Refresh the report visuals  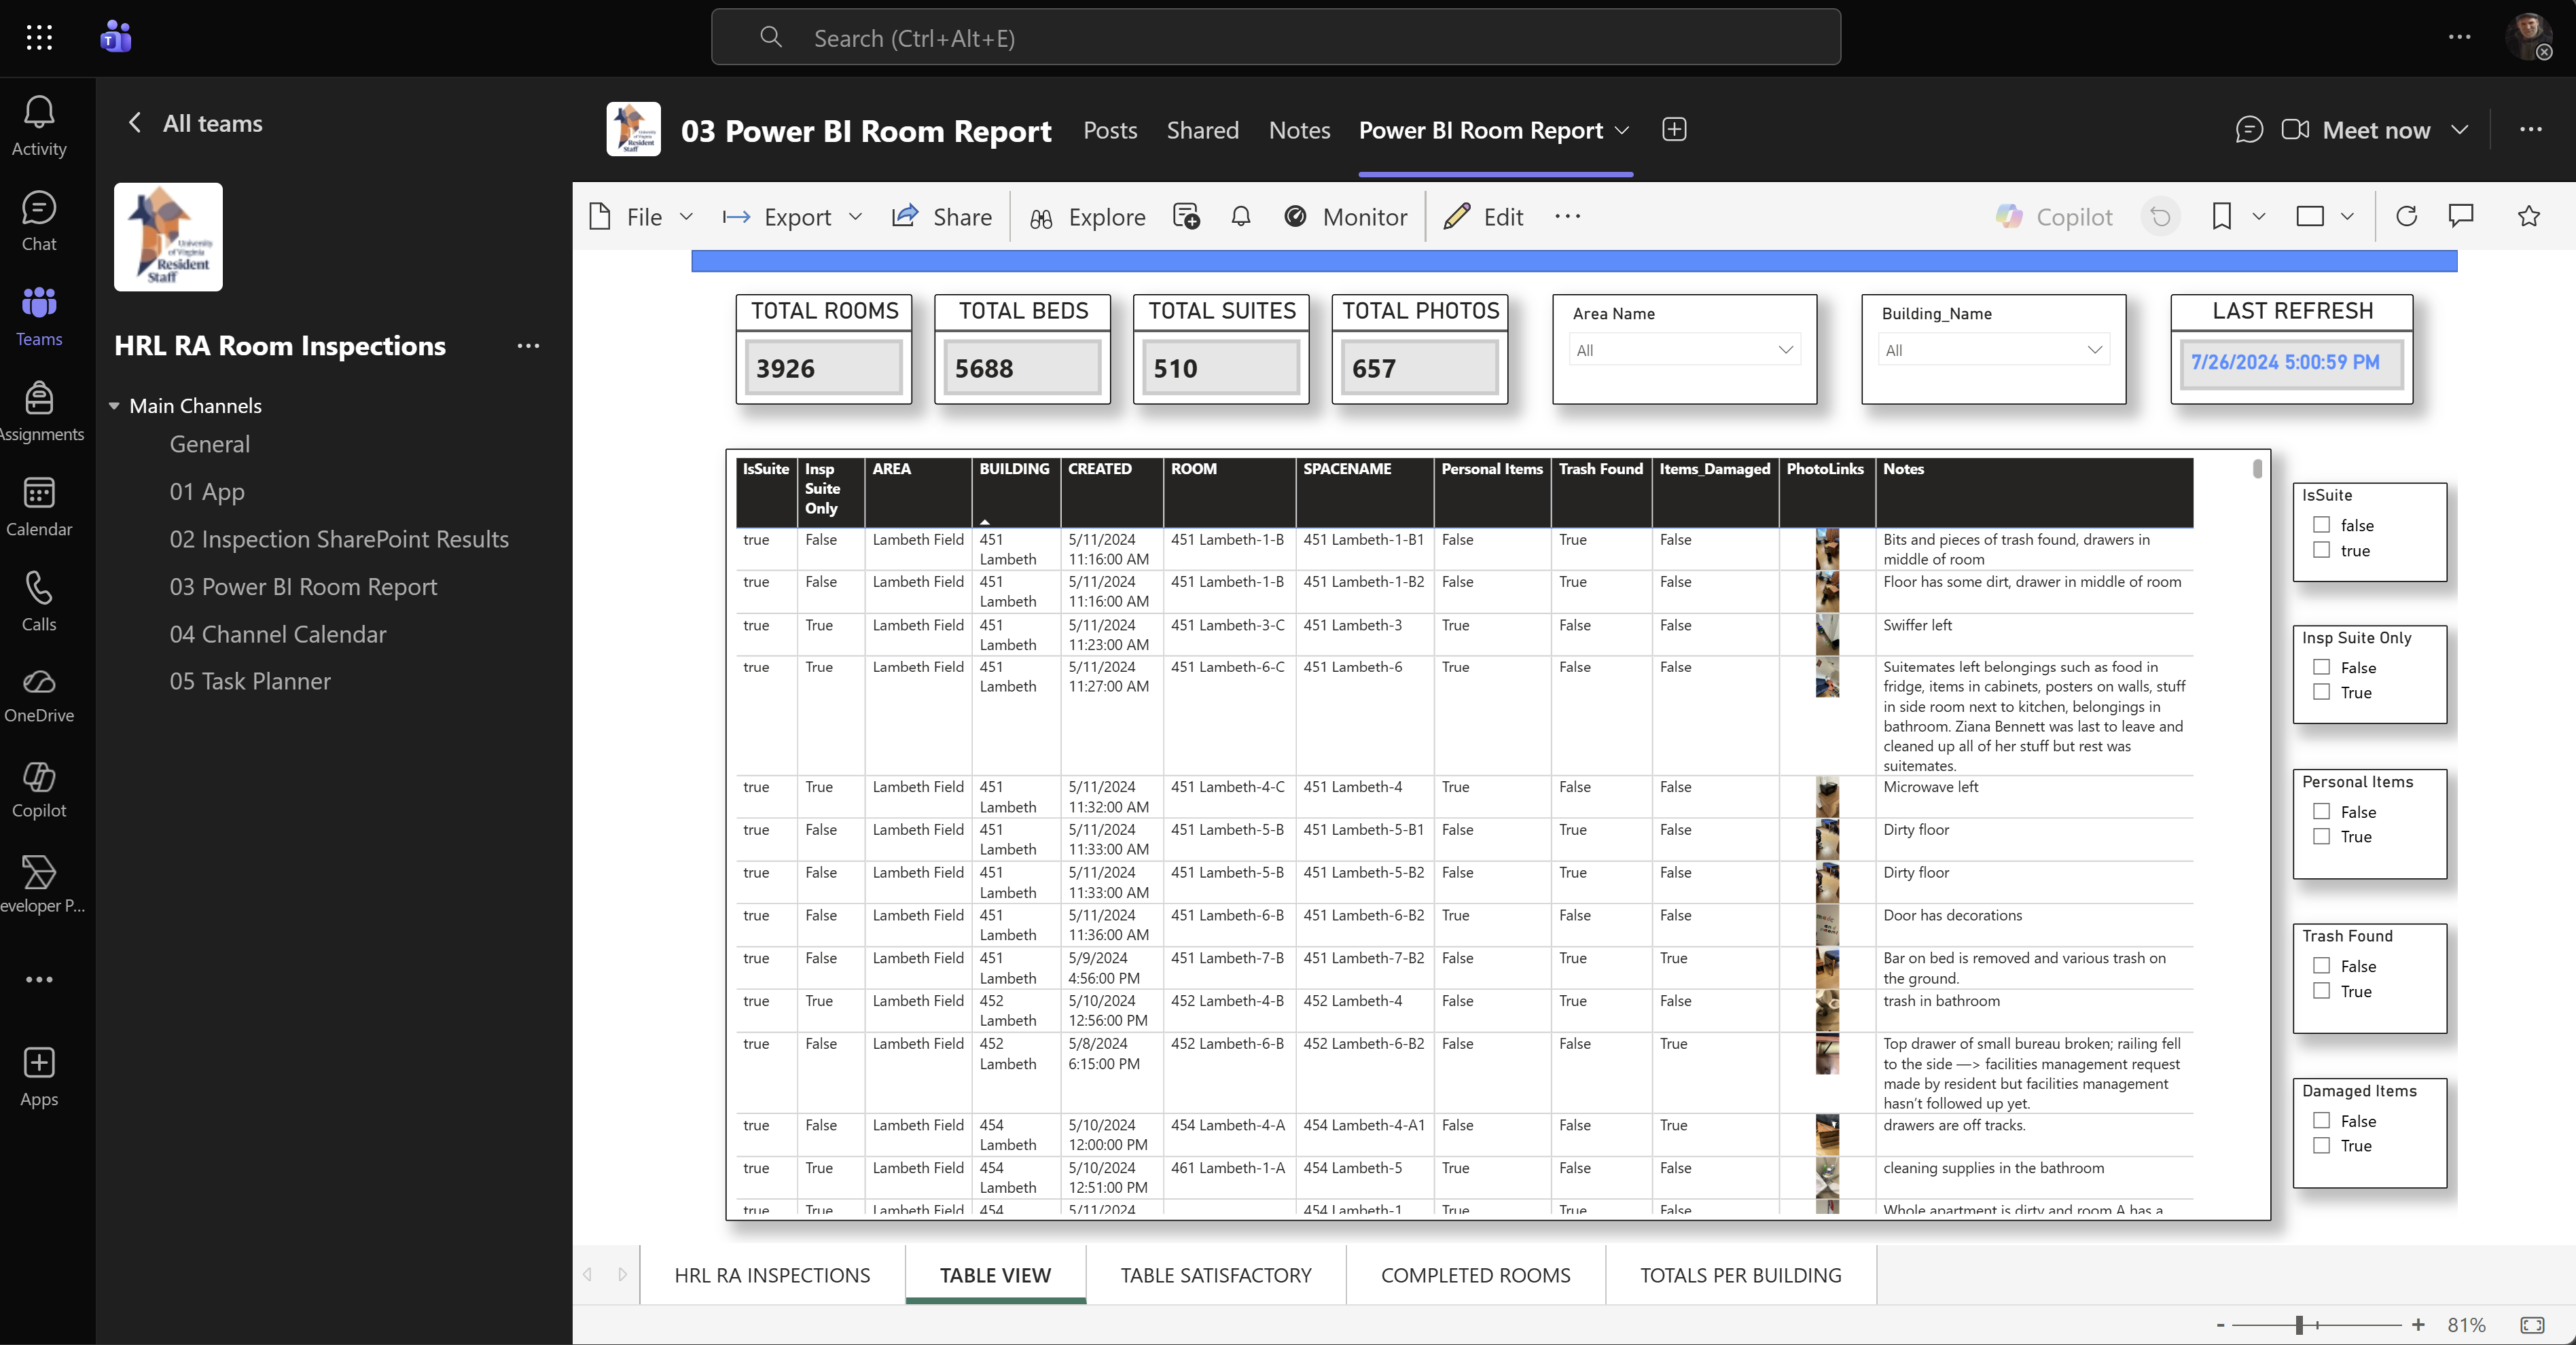click(2407, 216)
